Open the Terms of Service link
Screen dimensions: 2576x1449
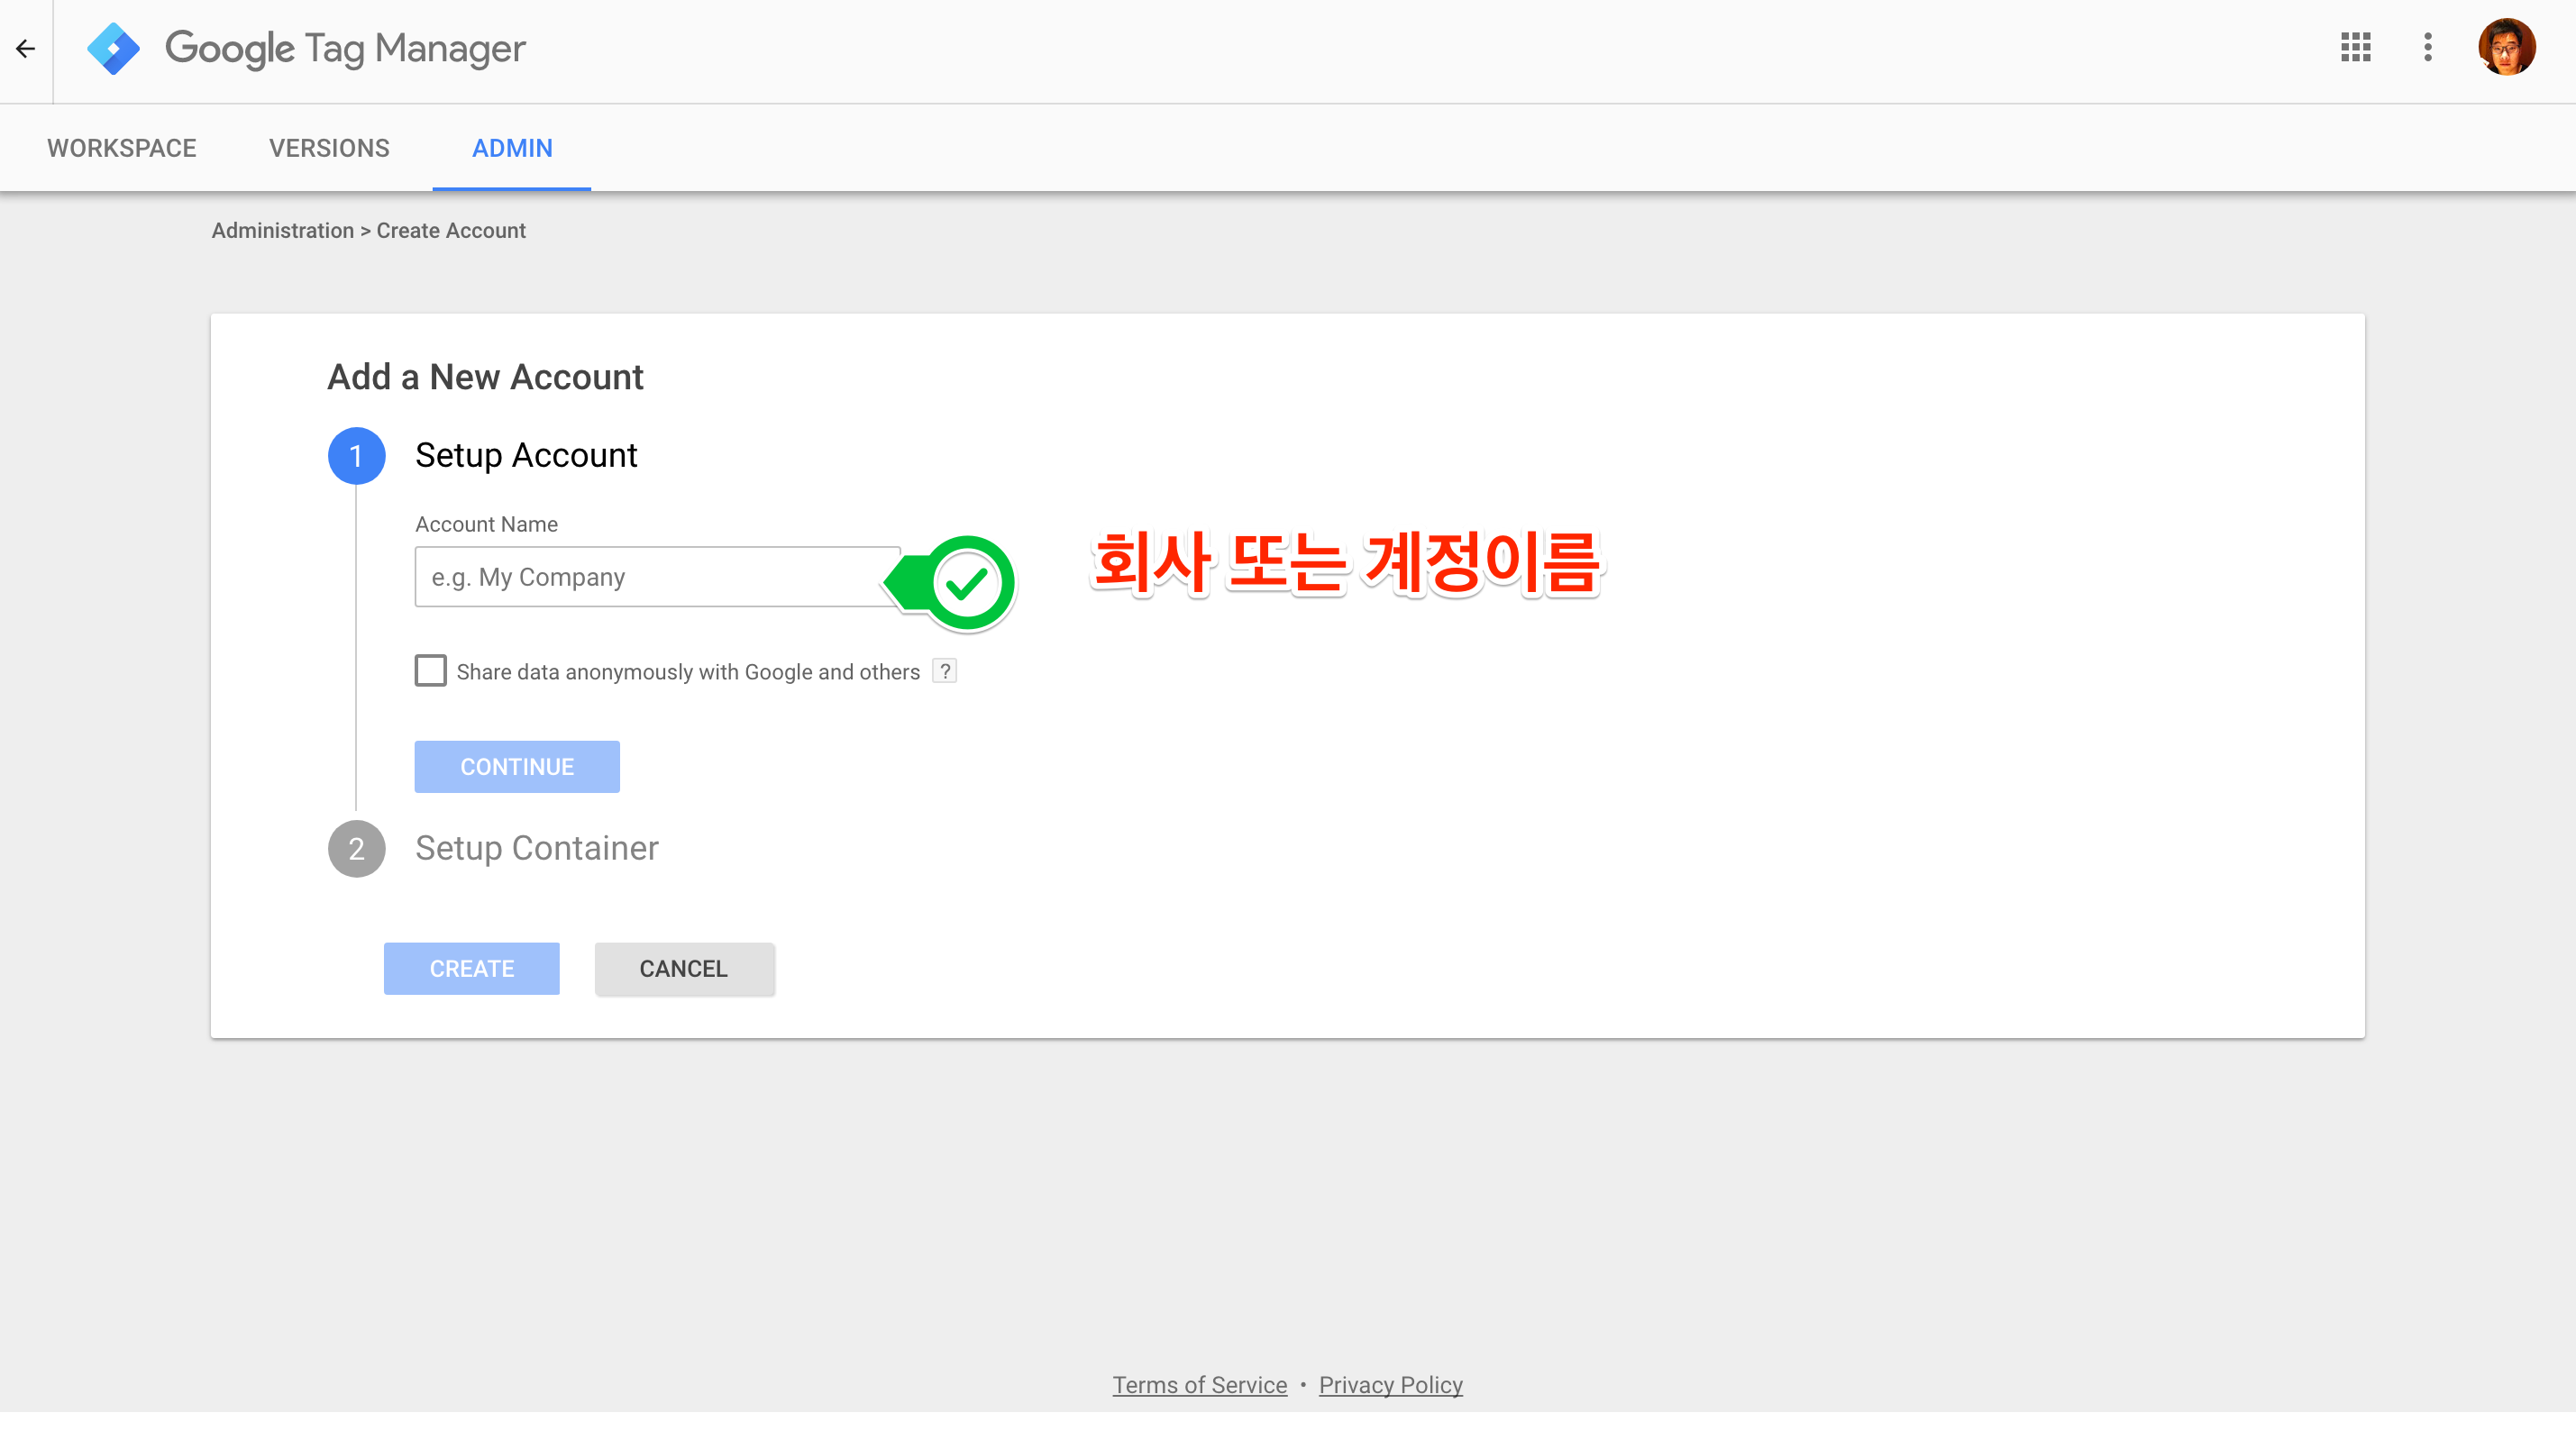pos(1200,1385)
